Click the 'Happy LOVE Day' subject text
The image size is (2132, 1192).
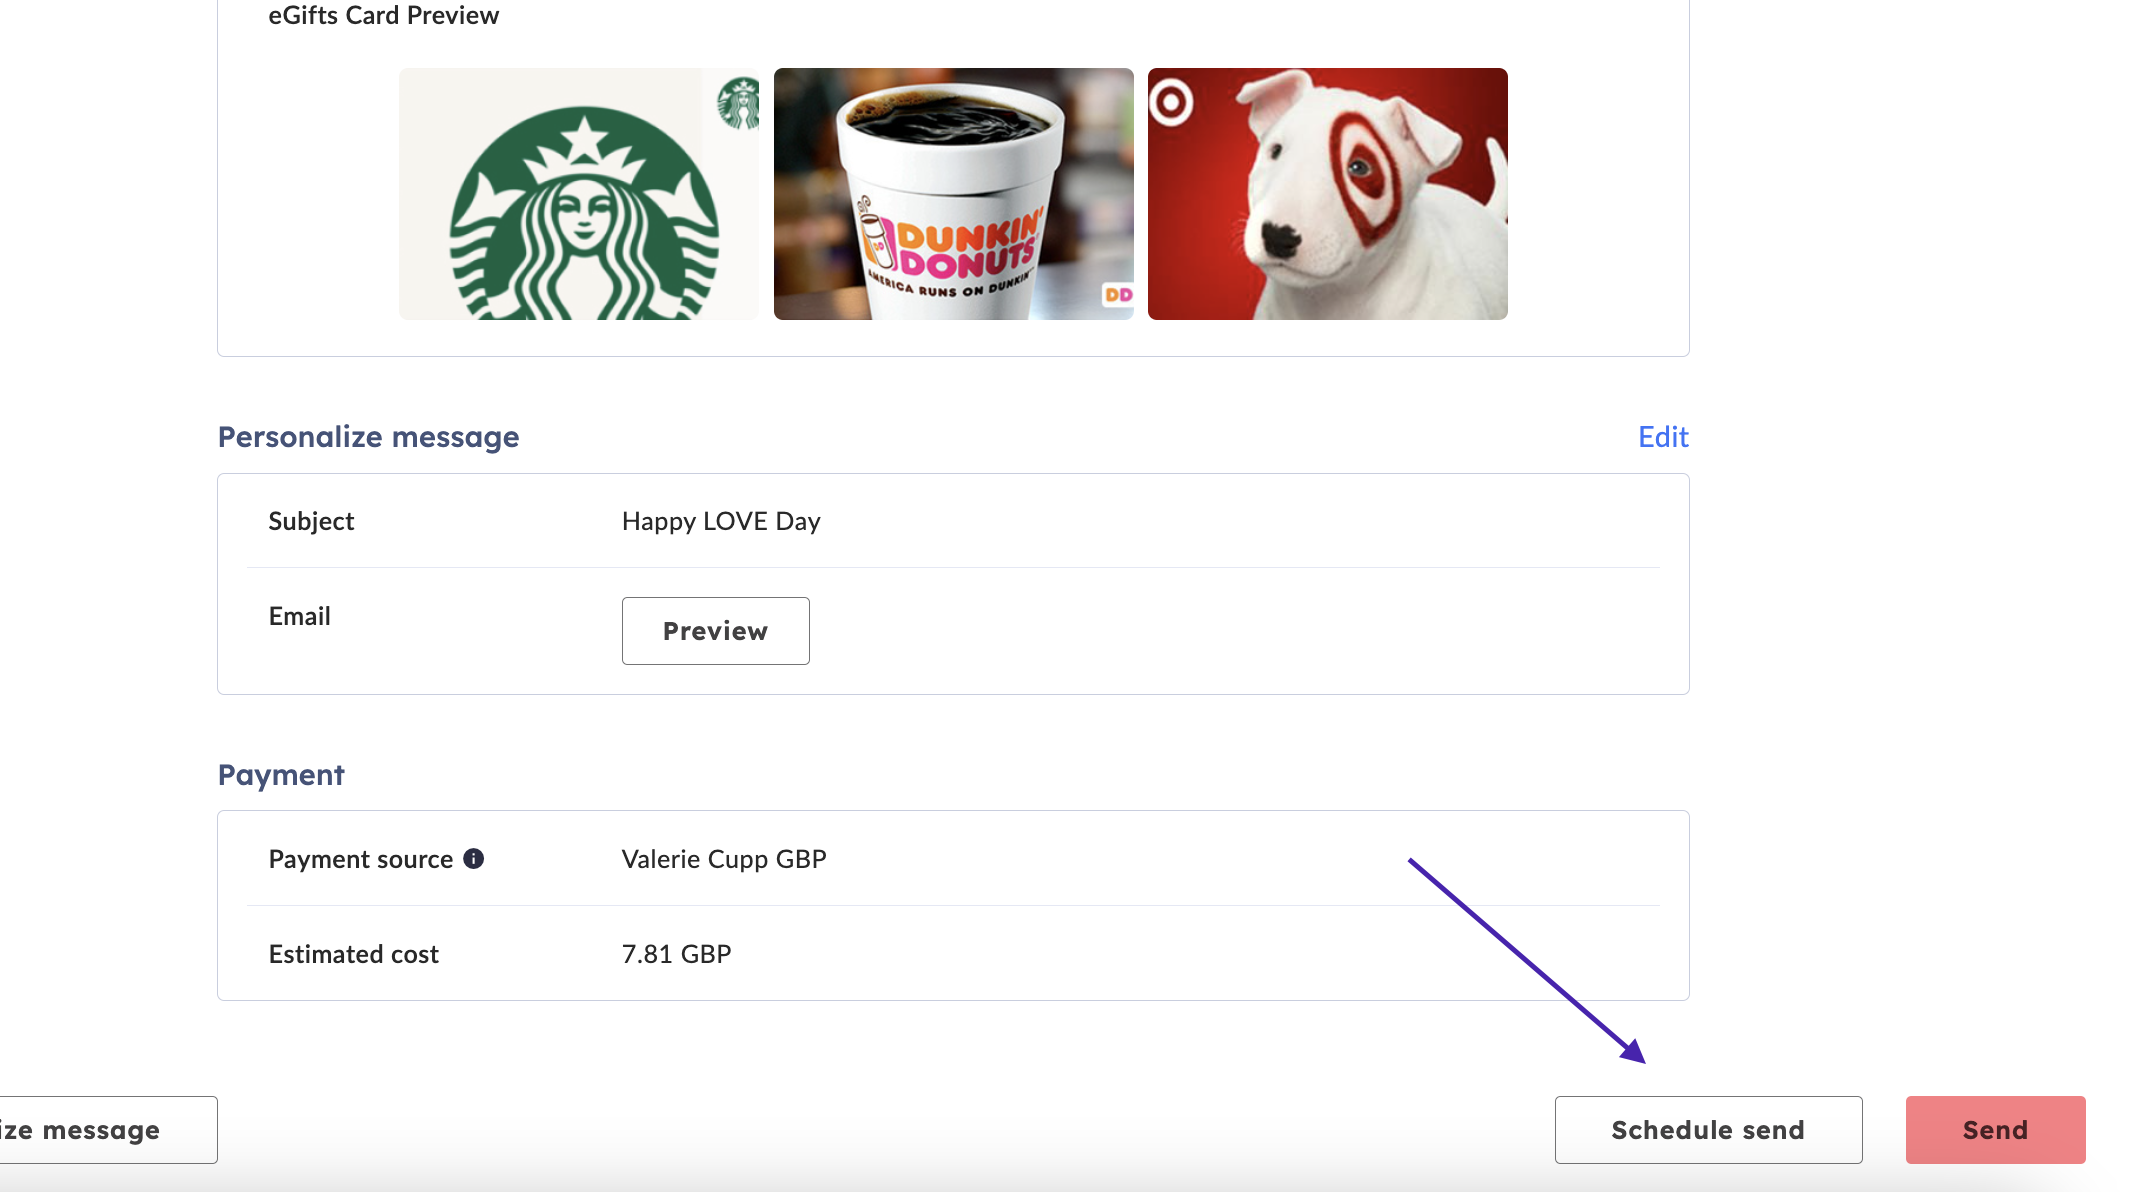click(x=721, y=521)
